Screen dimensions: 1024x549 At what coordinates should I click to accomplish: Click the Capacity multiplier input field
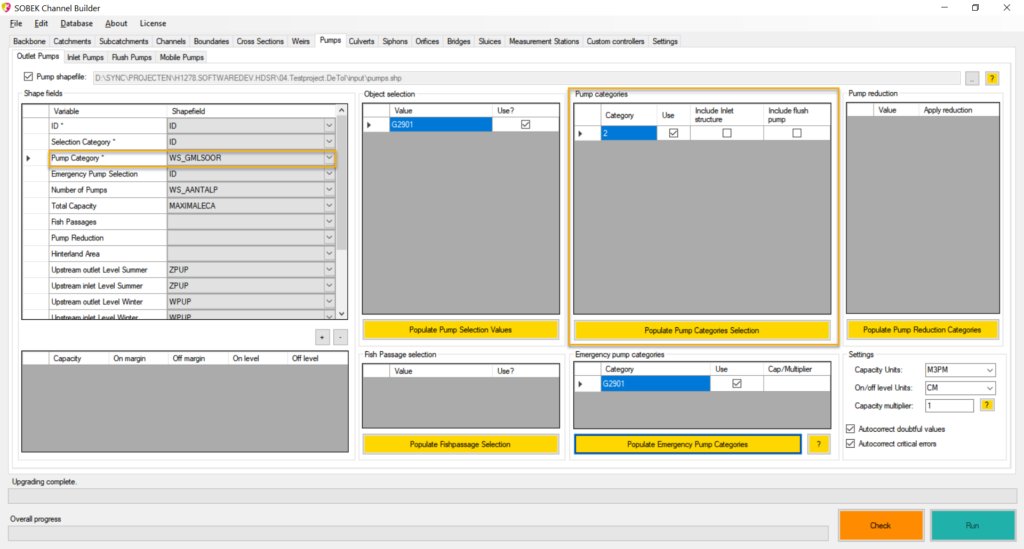948,405
